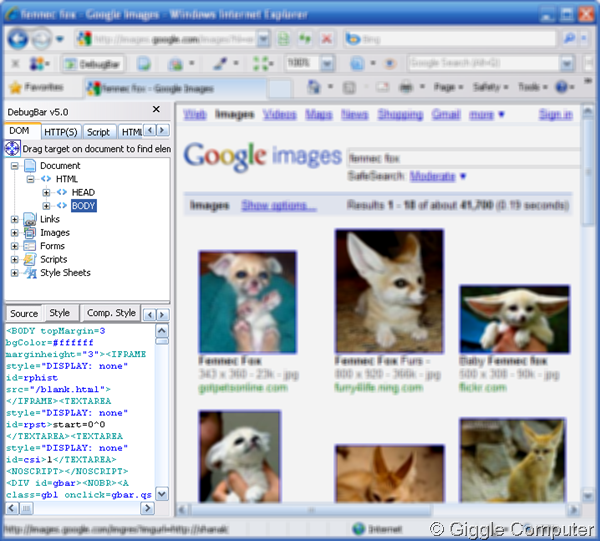
Task: Open the Tools menu
Action: (x=533, y=87)
